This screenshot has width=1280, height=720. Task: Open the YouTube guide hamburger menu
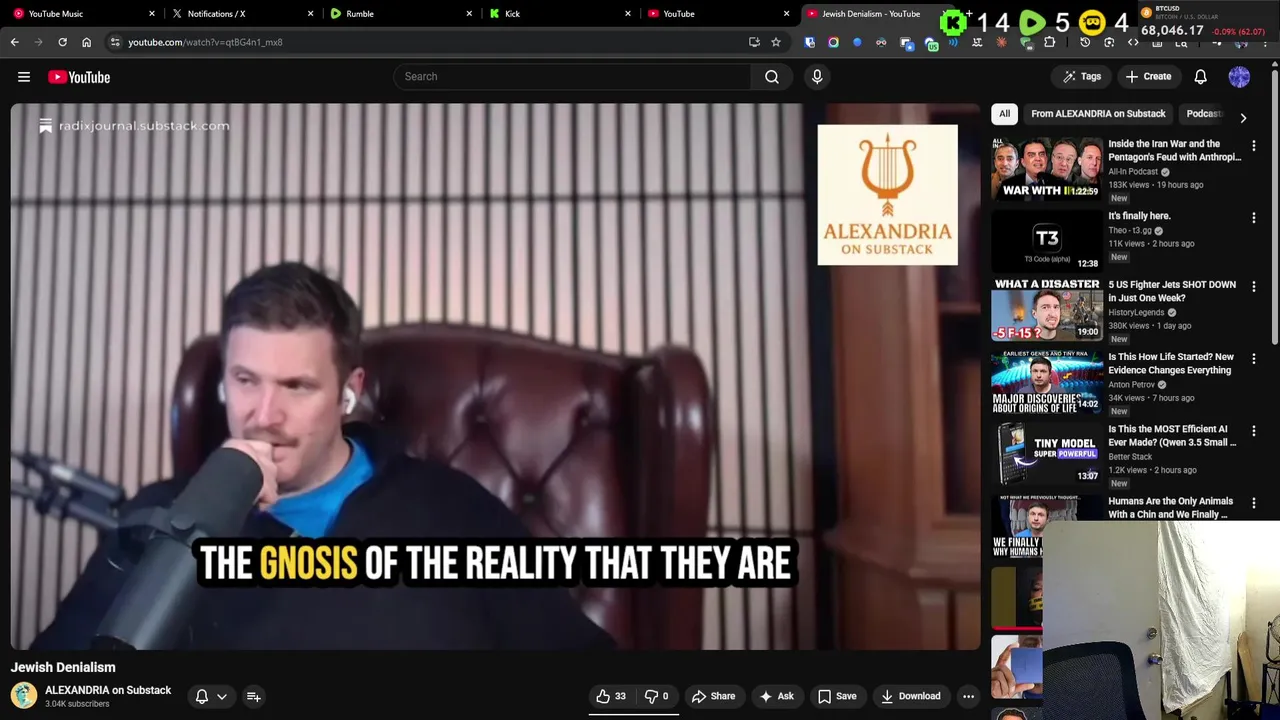click(x=24, y=77)
